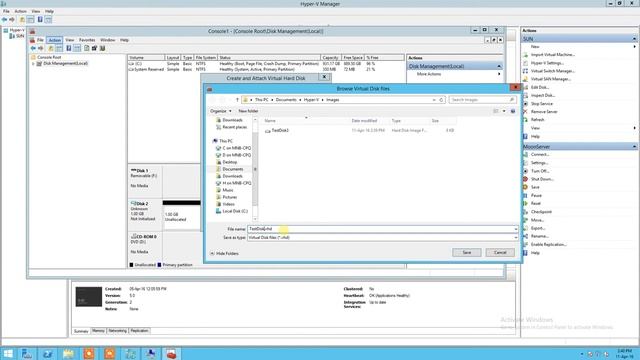Select Console Root in the Console1 tree
Screen dimensions: 640x360
[49, 58]
